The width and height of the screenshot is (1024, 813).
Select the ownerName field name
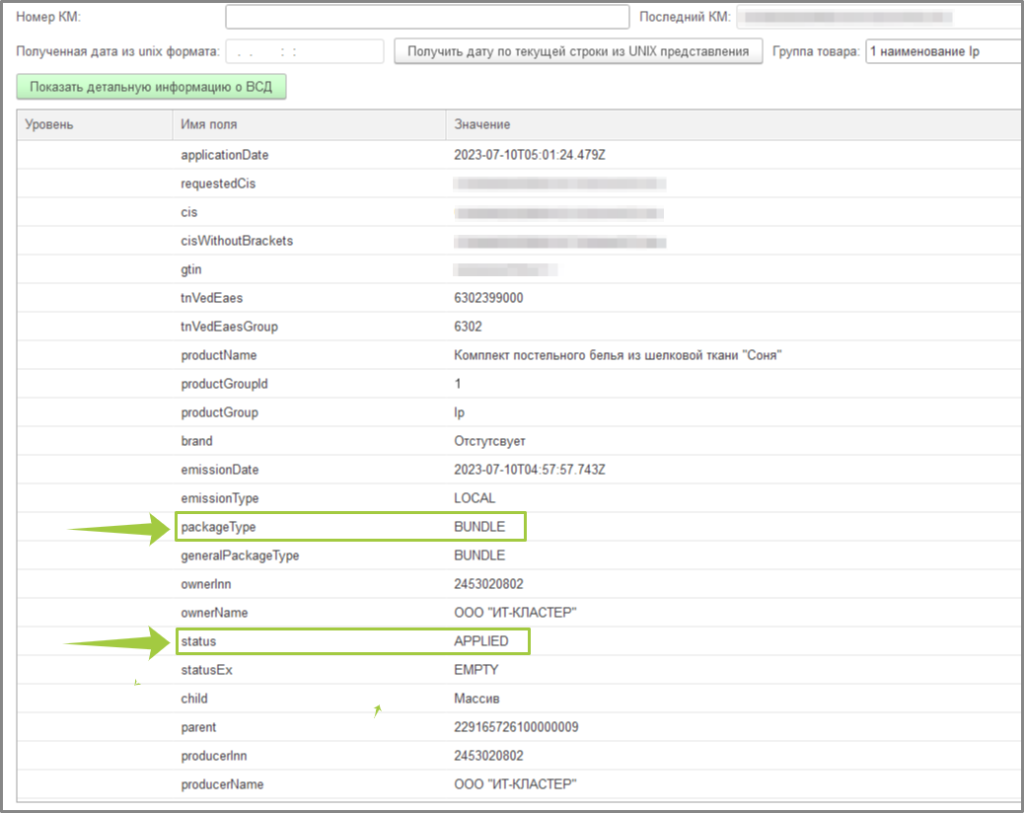[214, 613]
